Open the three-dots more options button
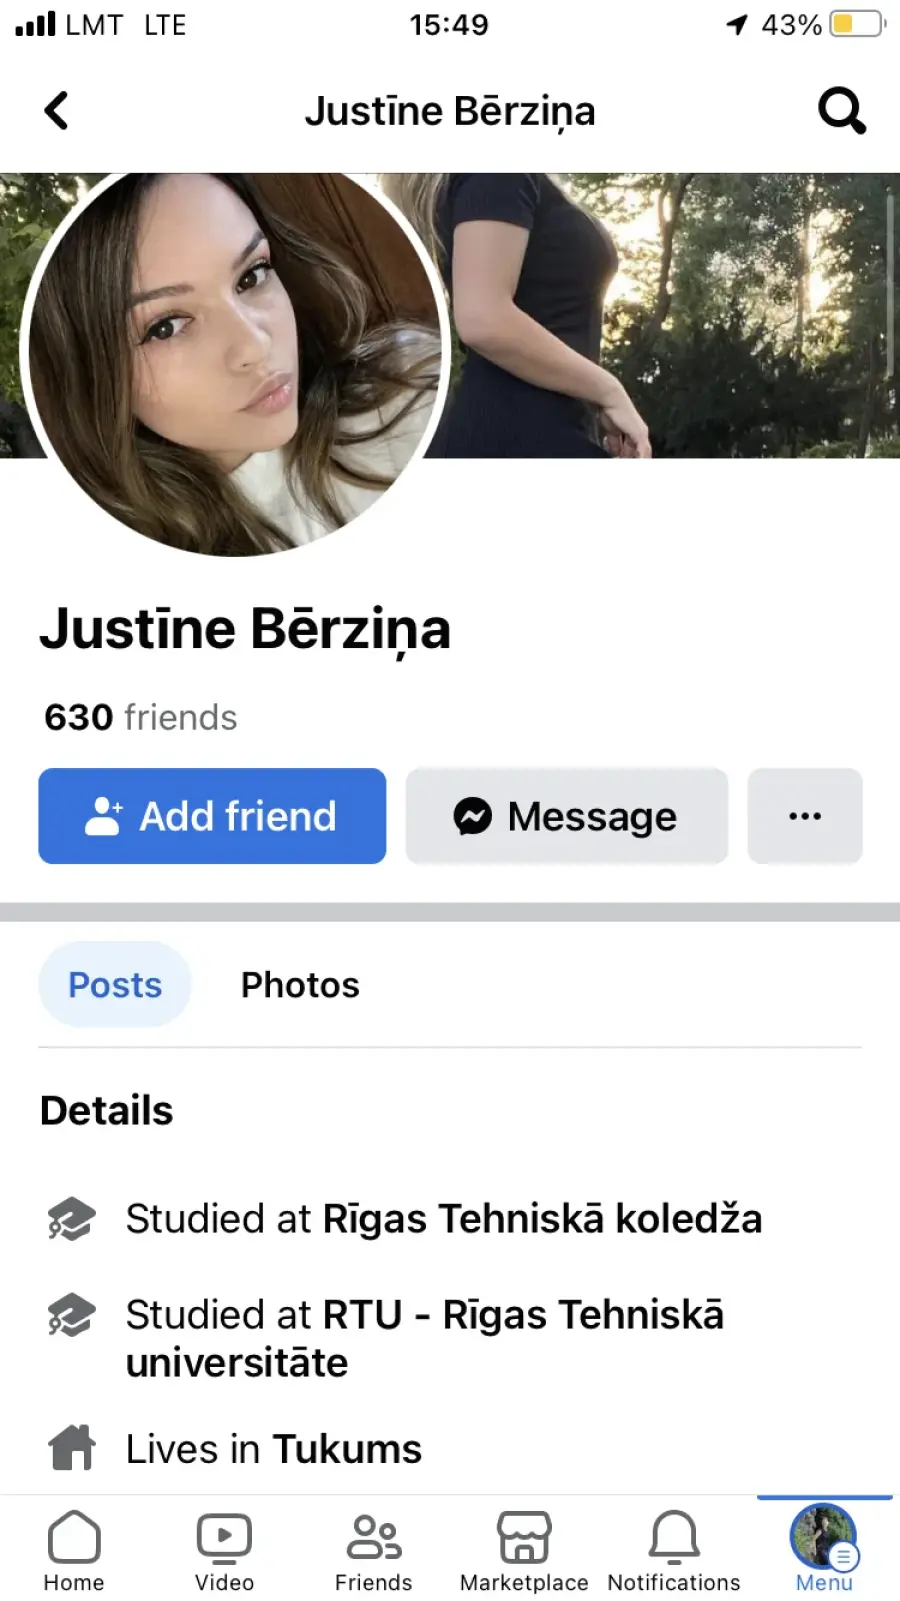This screenshot has height=1601, width=900. (x=805, y=816)
